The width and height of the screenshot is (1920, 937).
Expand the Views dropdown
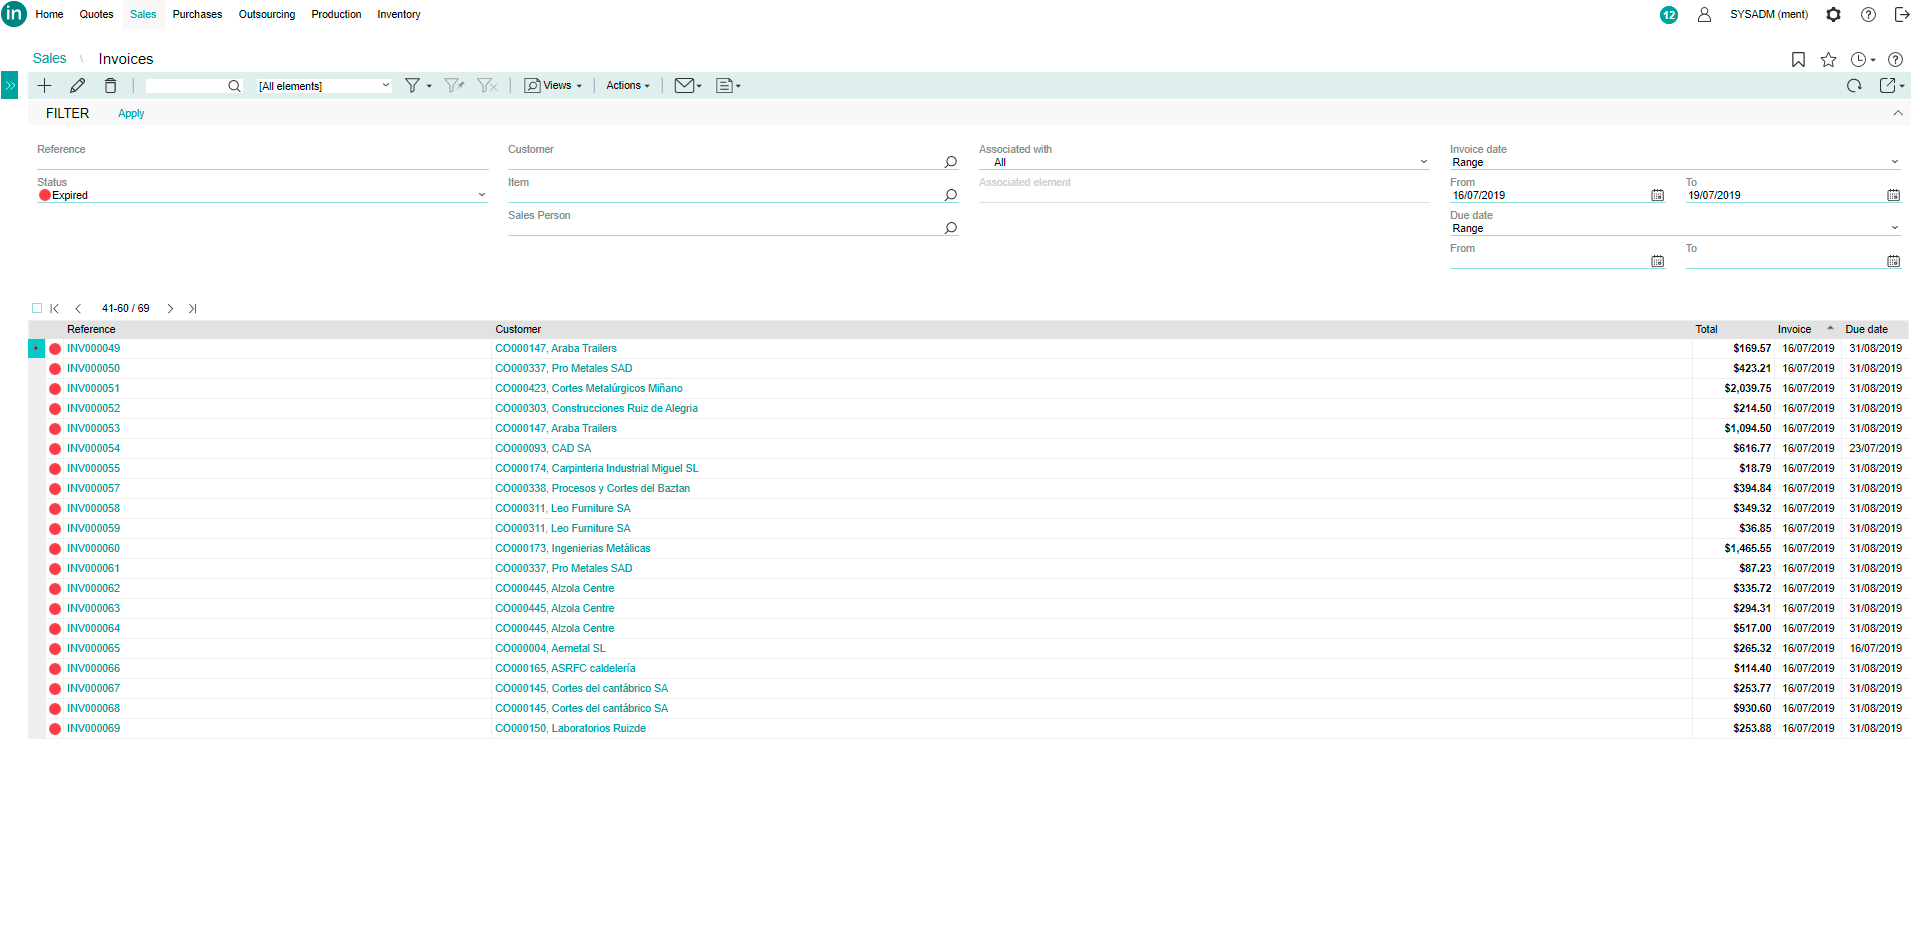click(553, 86)
